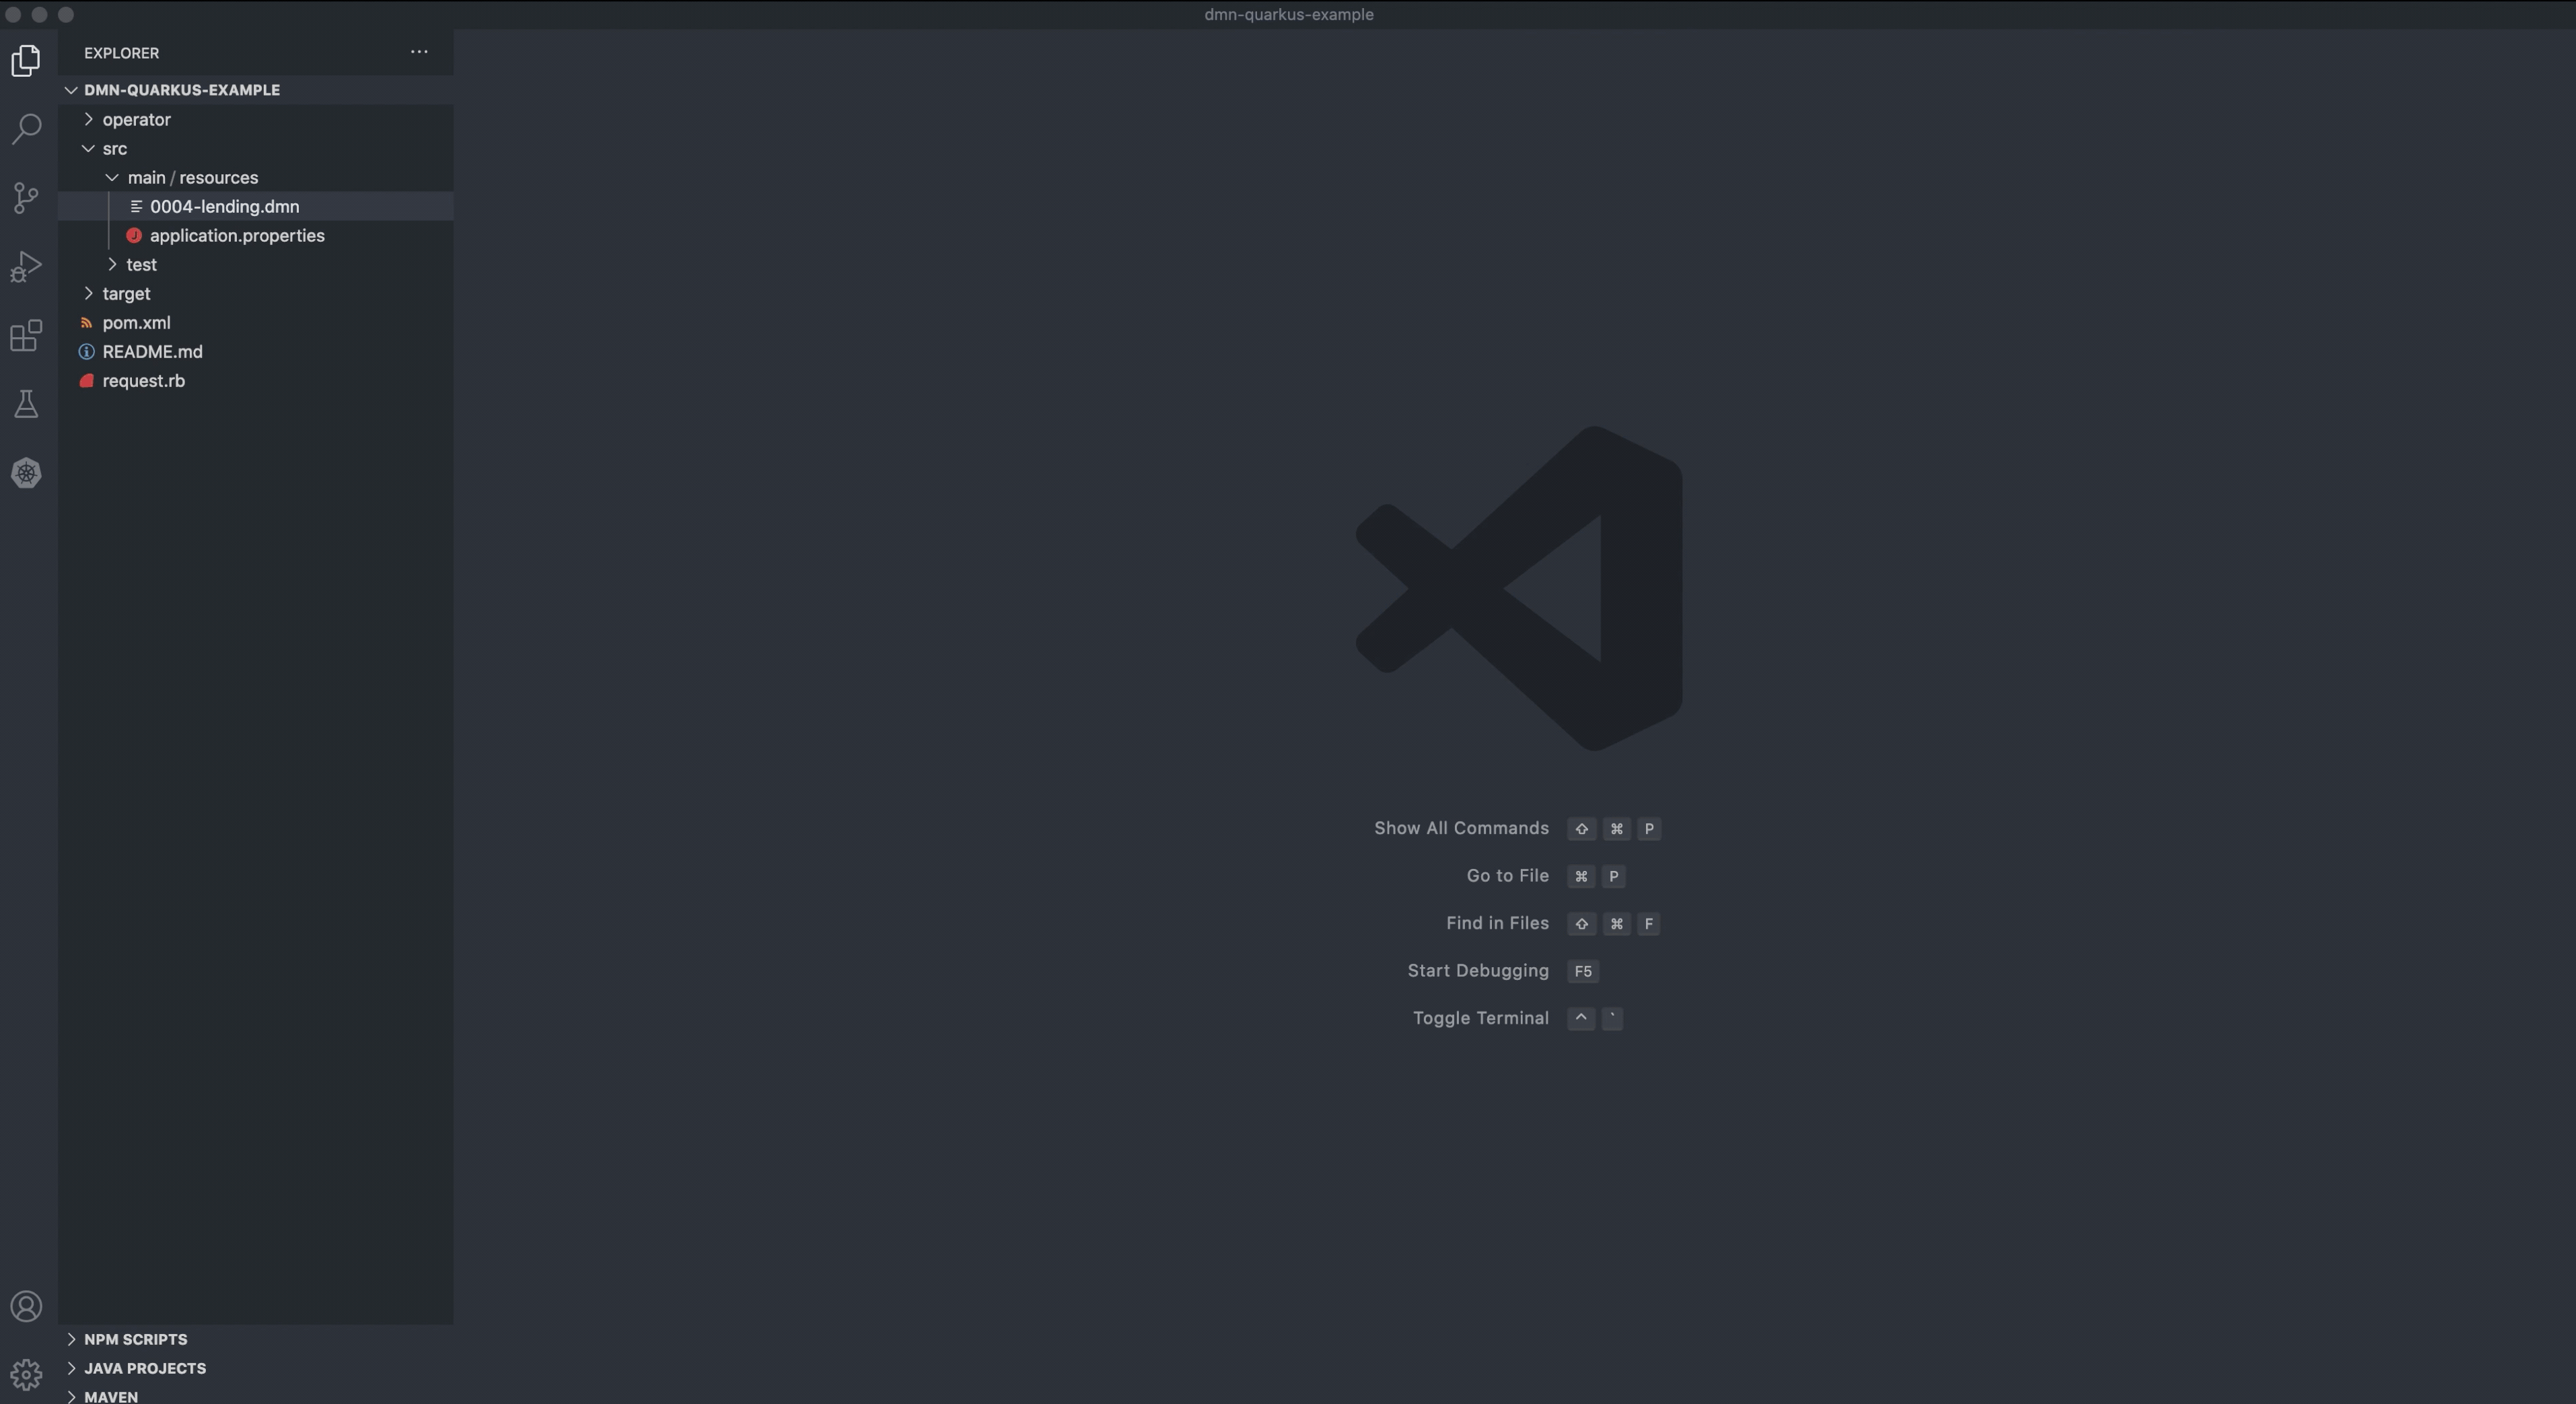Open the Source Control view

[x=26, y=197]
